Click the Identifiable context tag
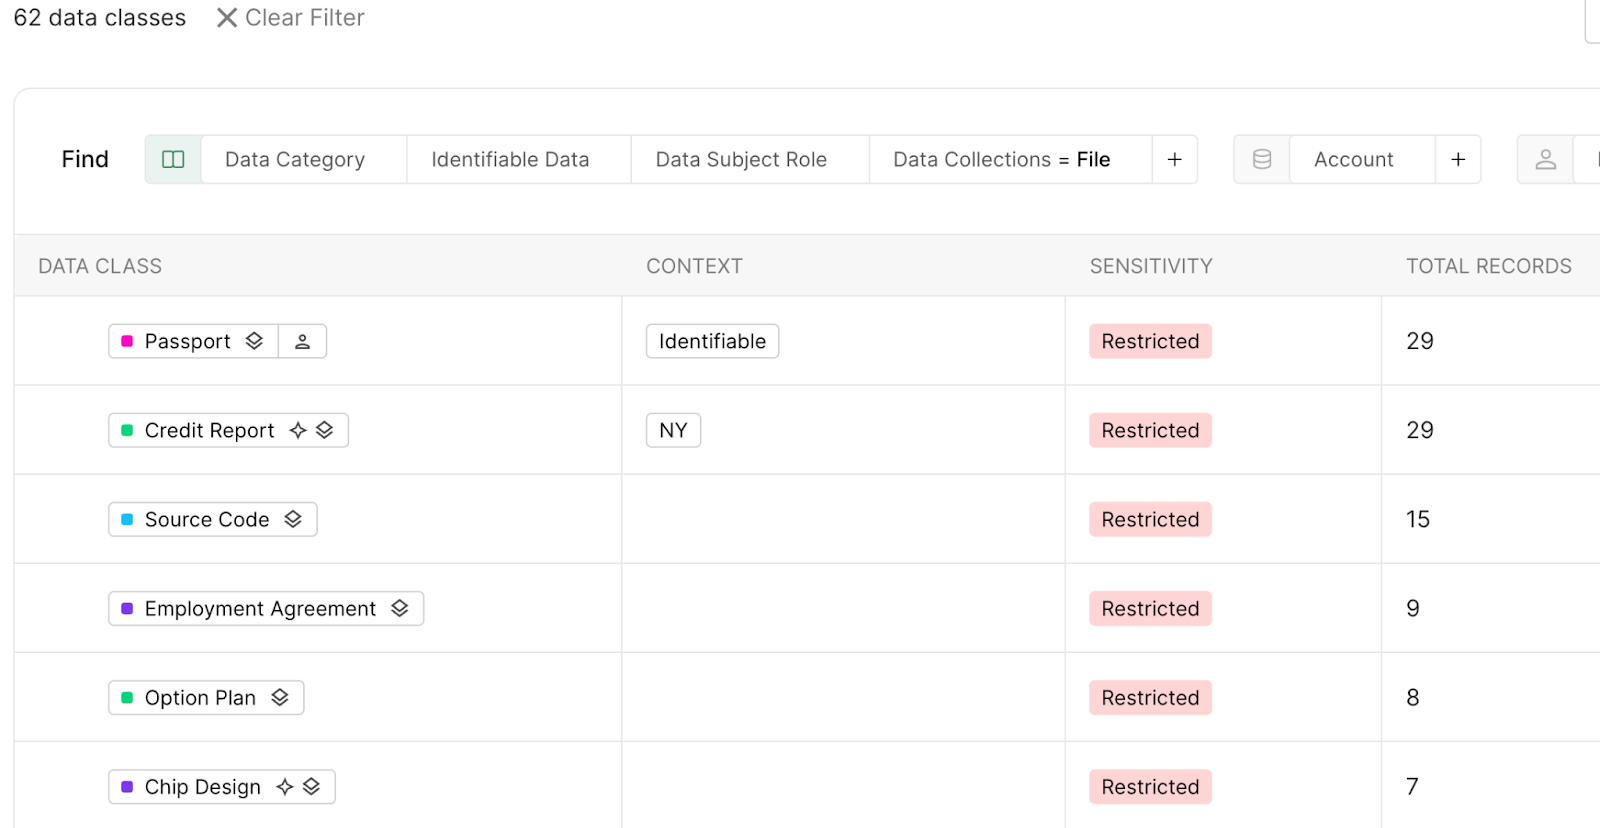Viewport: 1600px width, 828px height. click(x=712, y=342)
